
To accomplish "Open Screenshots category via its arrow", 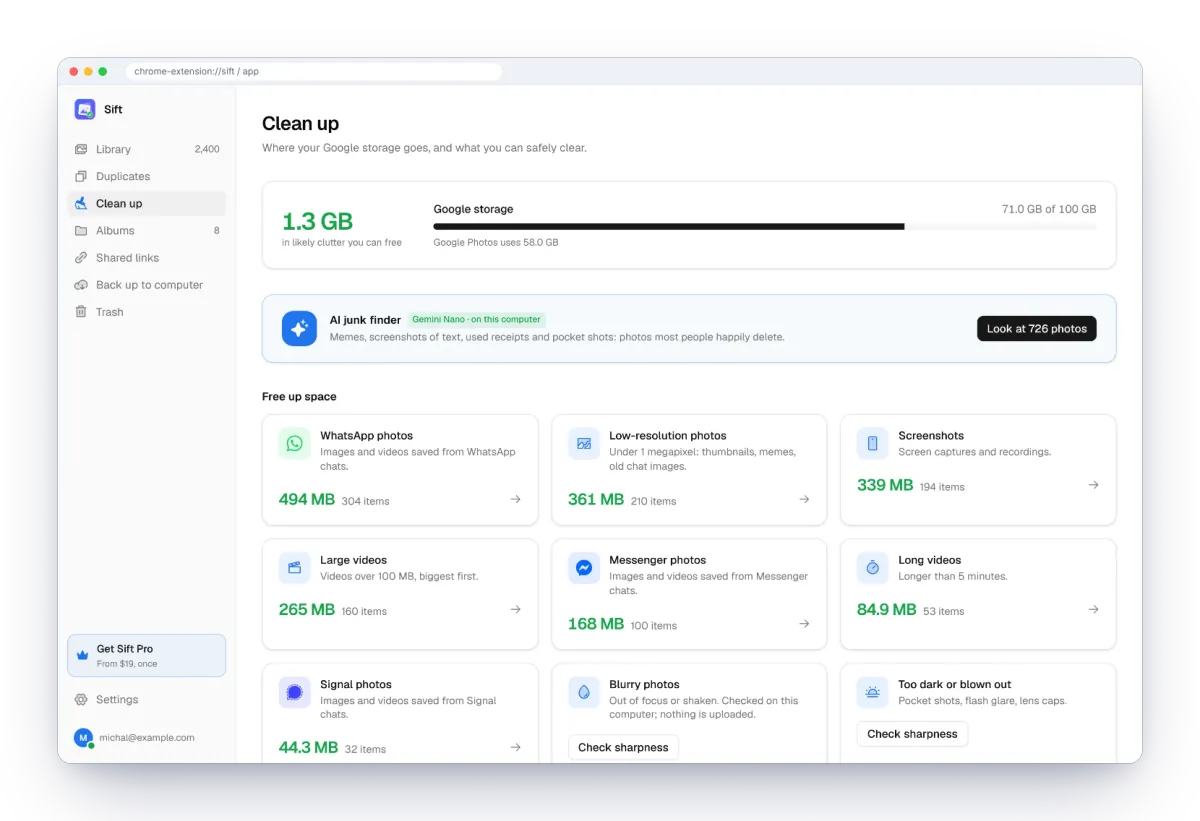I will point(1094,485).
